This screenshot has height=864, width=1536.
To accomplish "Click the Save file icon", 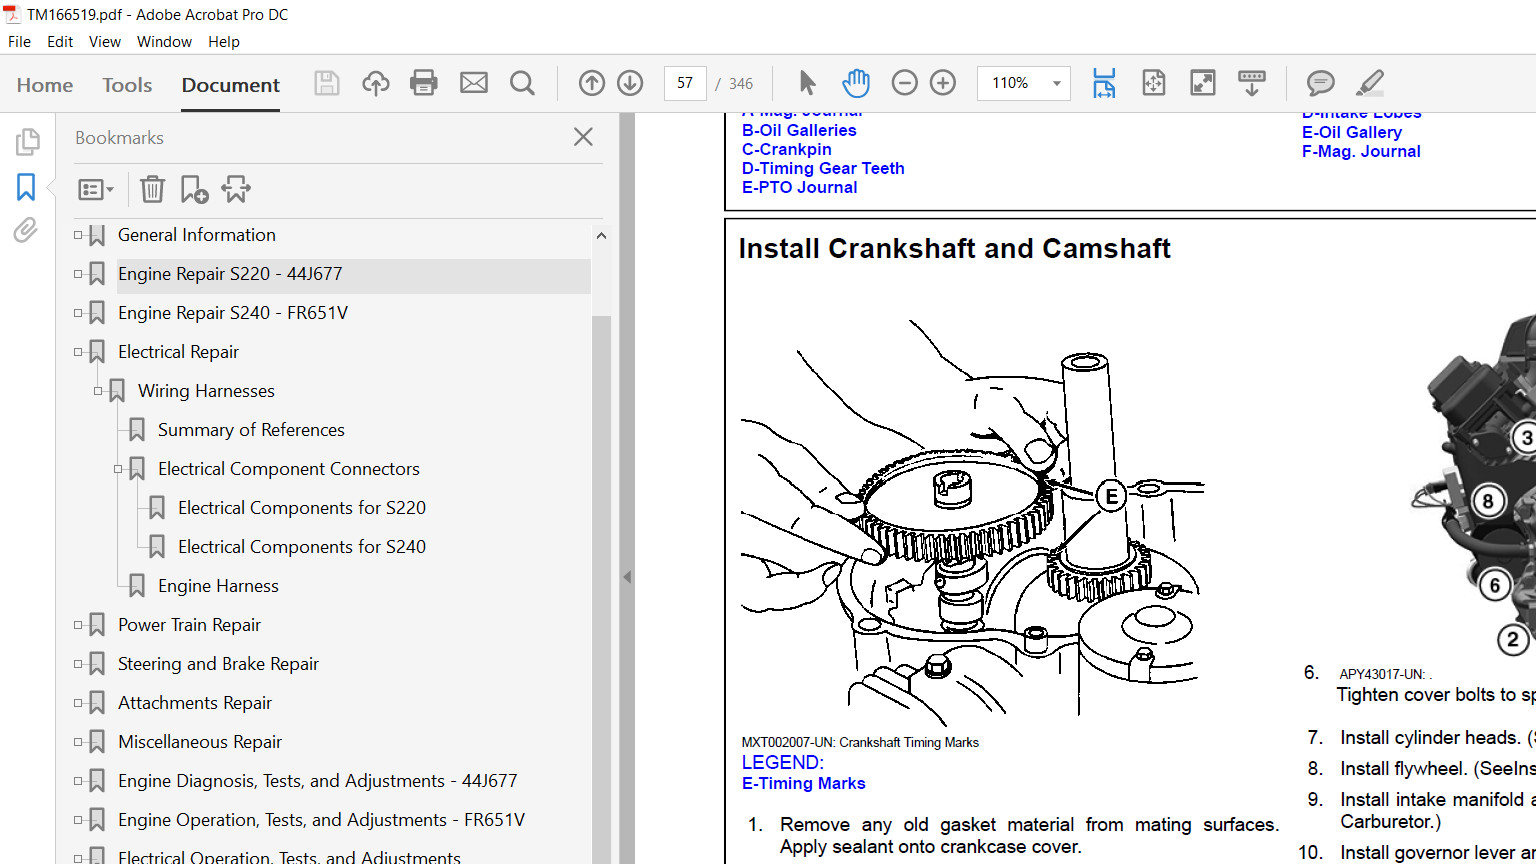I will (x=327, y=83).
